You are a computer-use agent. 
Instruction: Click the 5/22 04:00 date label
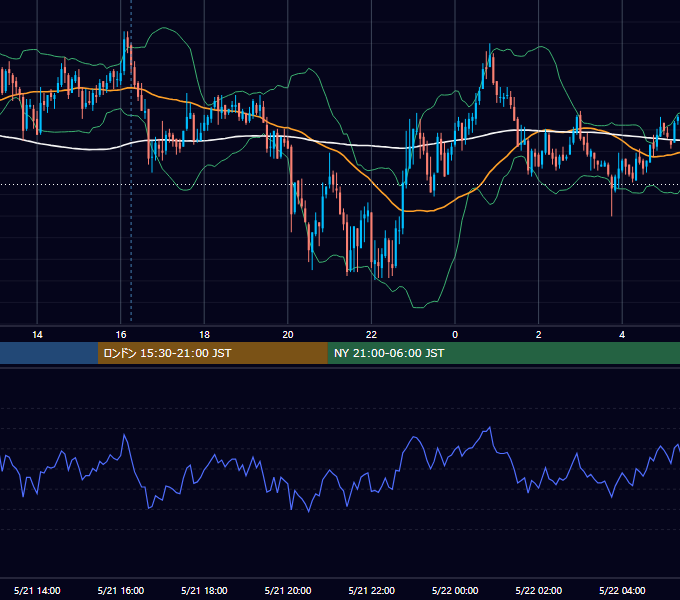pos(622,590)
